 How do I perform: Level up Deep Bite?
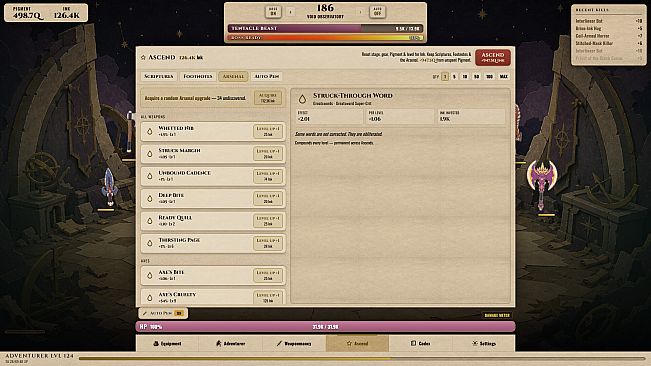coord(268,198)
